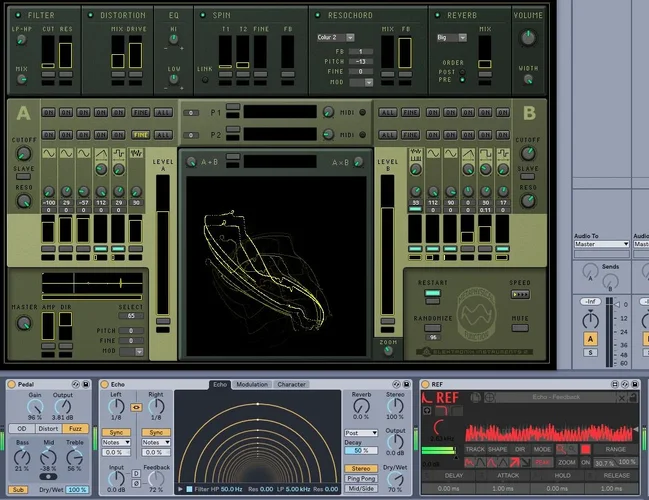Viewport: 649px width, 500px height.
Task: Toggle the Sub button on Pedal
Action: 18,490
